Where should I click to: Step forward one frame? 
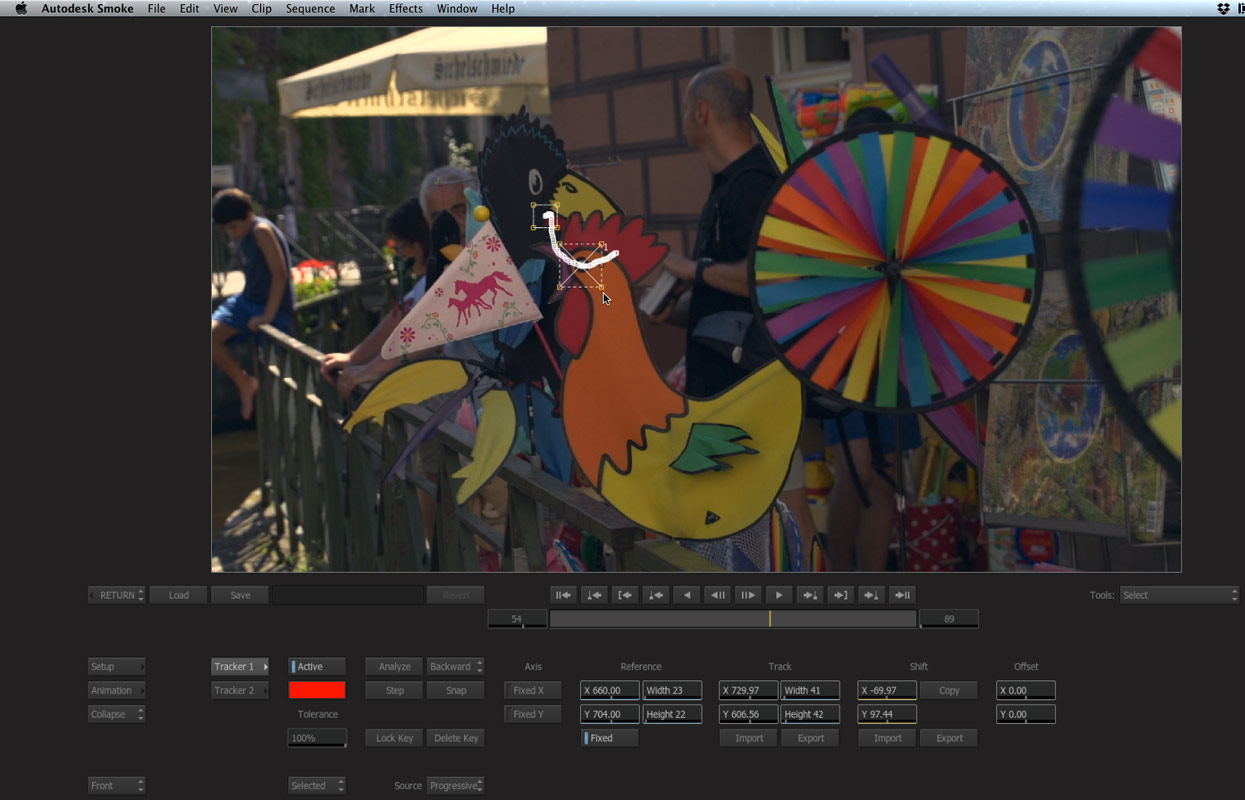point(747,595)
